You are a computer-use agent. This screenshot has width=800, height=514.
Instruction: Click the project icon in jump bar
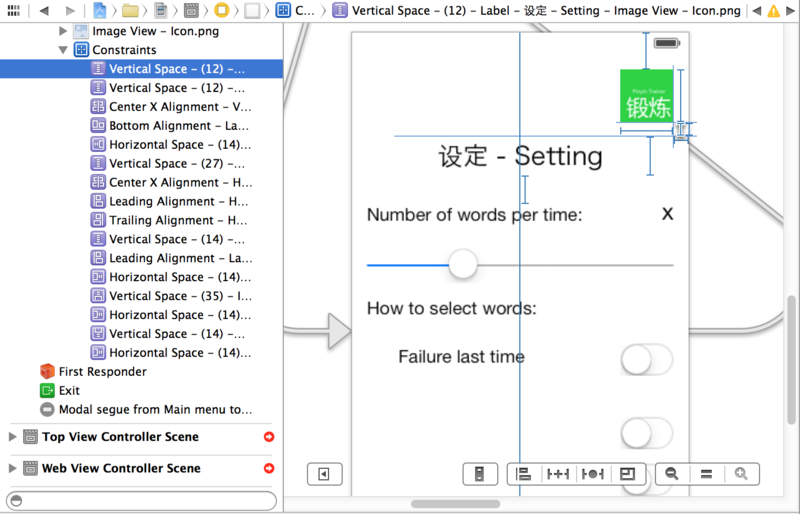point(99,10)
